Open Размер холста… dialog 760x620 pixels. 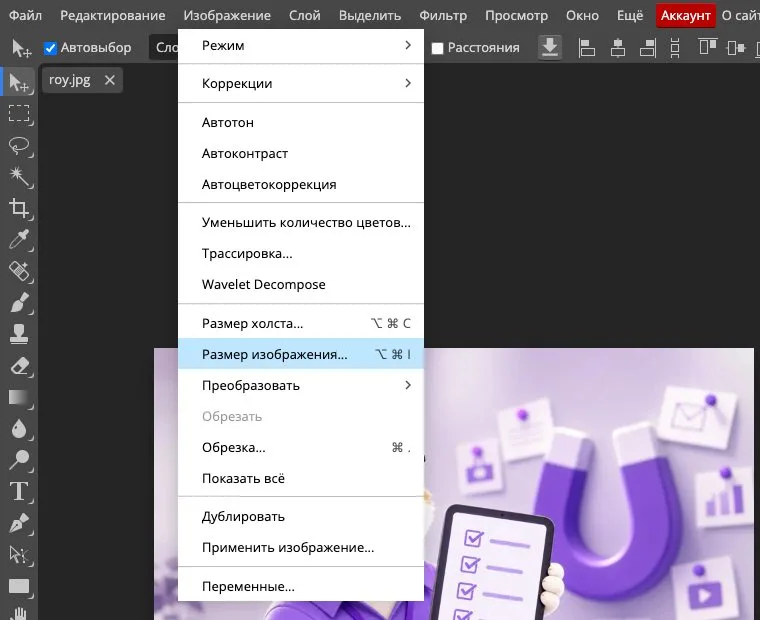[301, 323]
